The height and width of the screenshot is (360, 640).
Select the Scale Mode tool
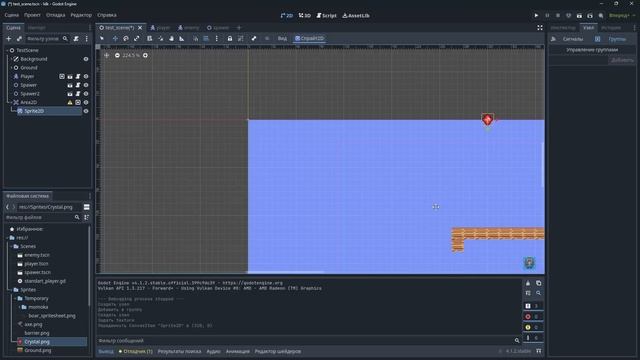(137, 38)
